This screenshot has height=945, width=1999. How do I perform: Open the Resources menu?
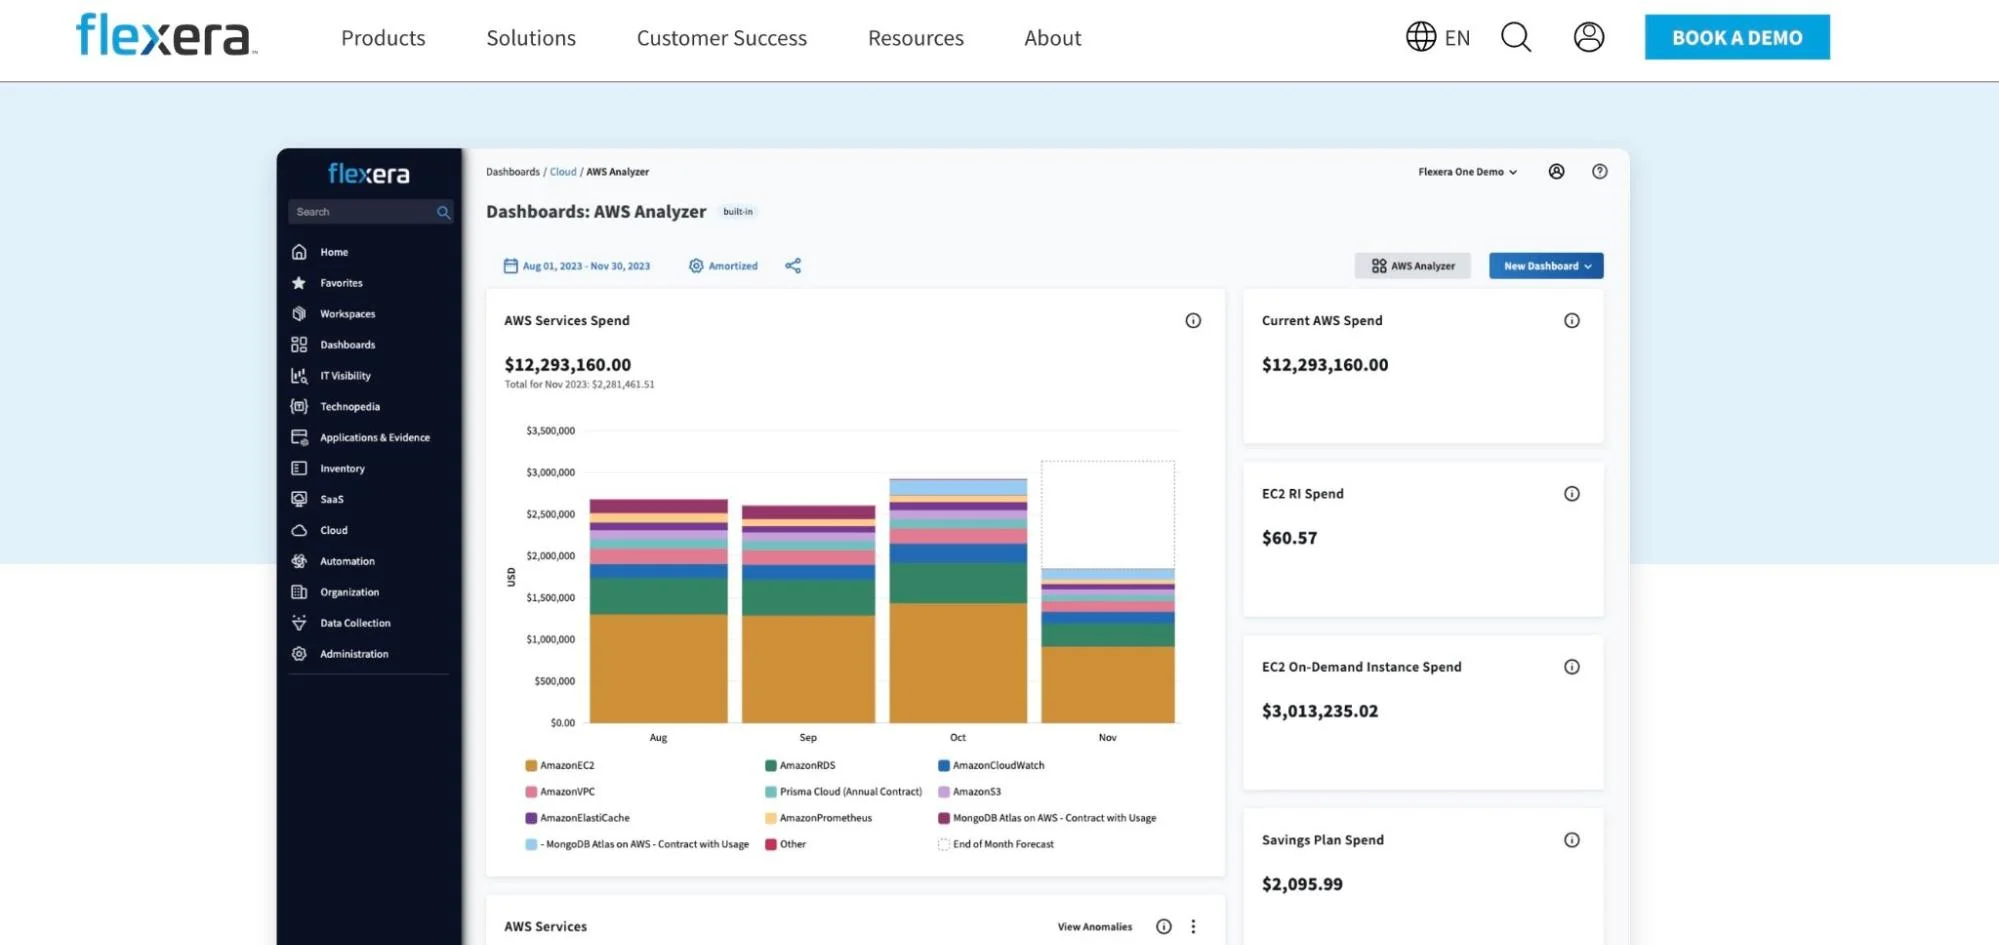click(916, 38)
